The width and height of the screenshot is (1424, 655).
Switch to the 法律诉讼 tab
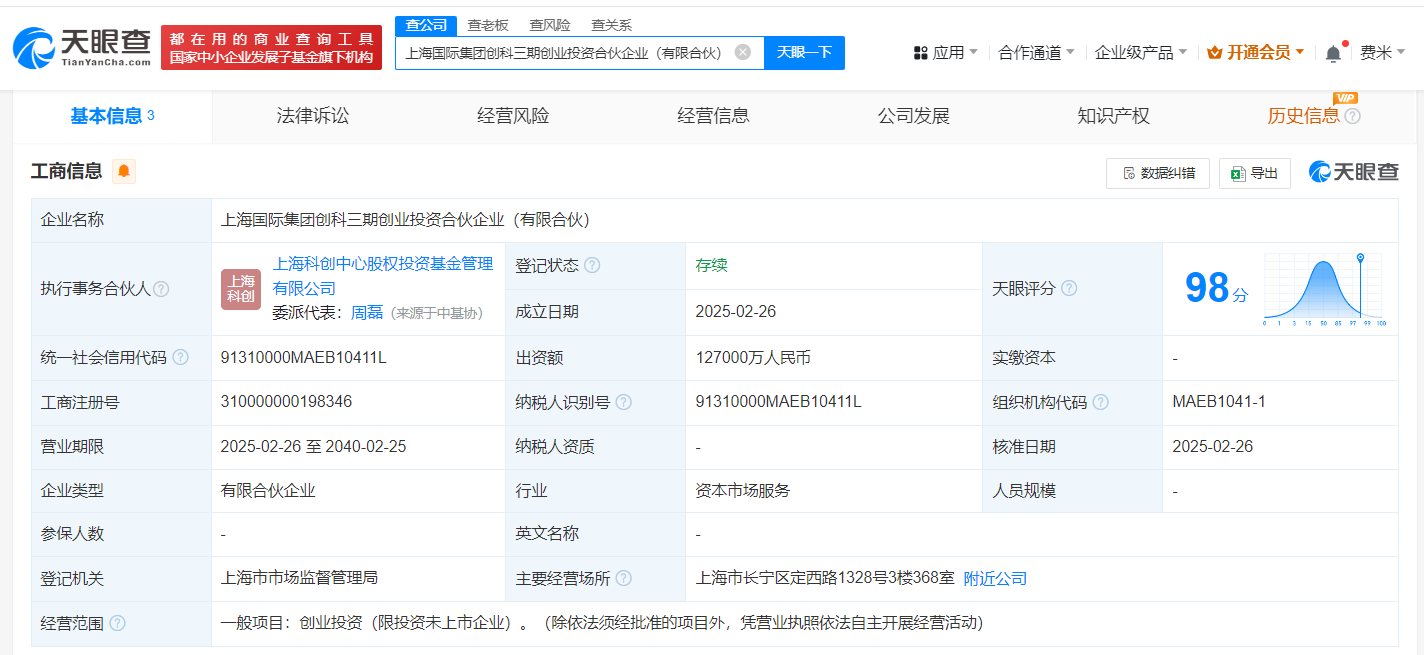click(x=313, y=116)
